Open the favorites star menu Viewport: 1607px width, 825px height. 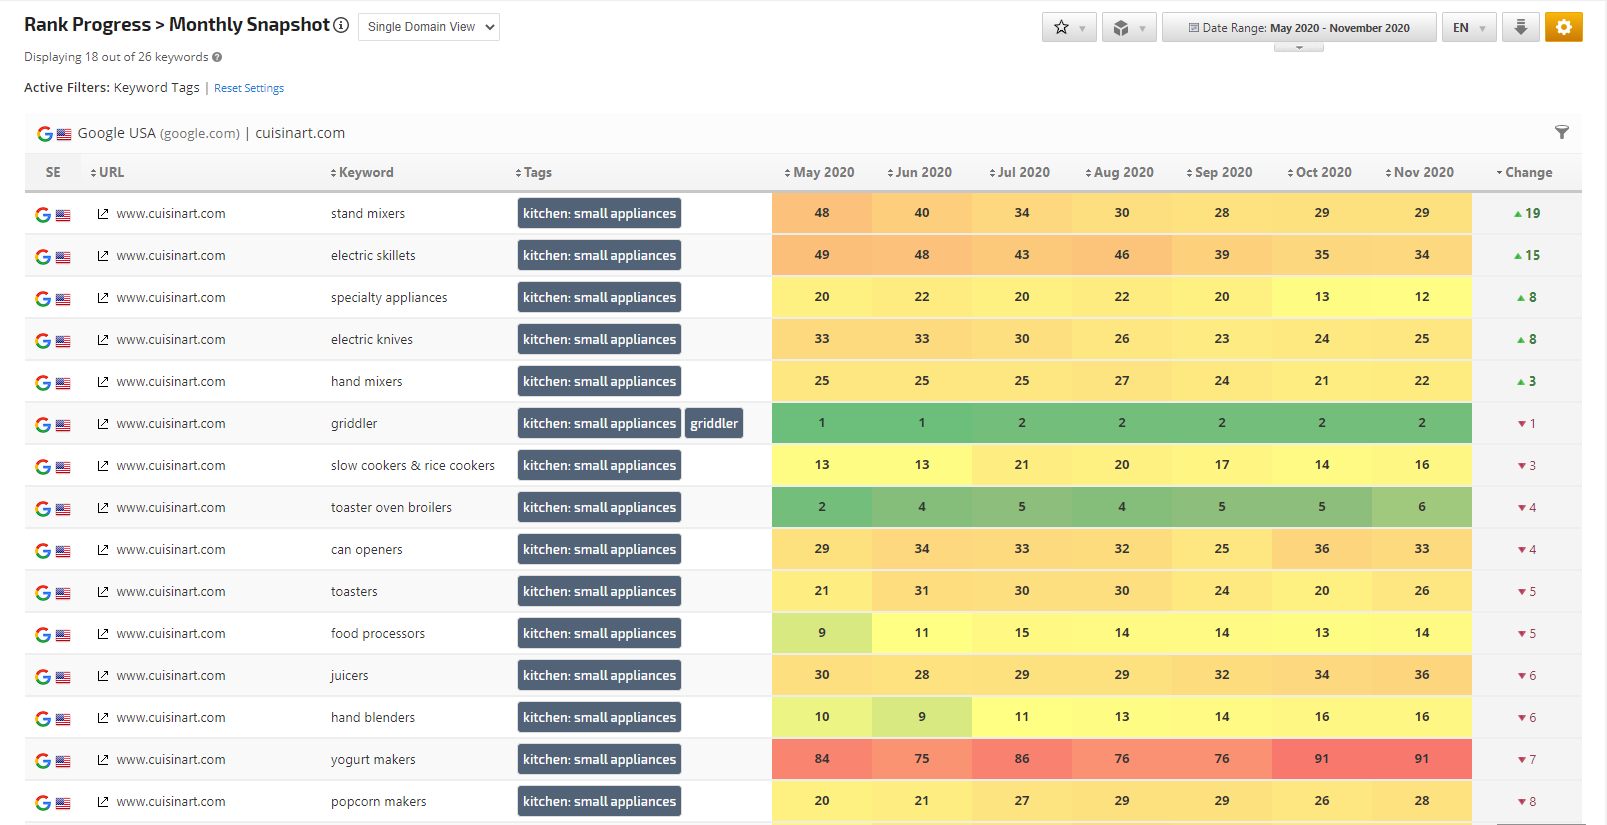coord(1068,27)
